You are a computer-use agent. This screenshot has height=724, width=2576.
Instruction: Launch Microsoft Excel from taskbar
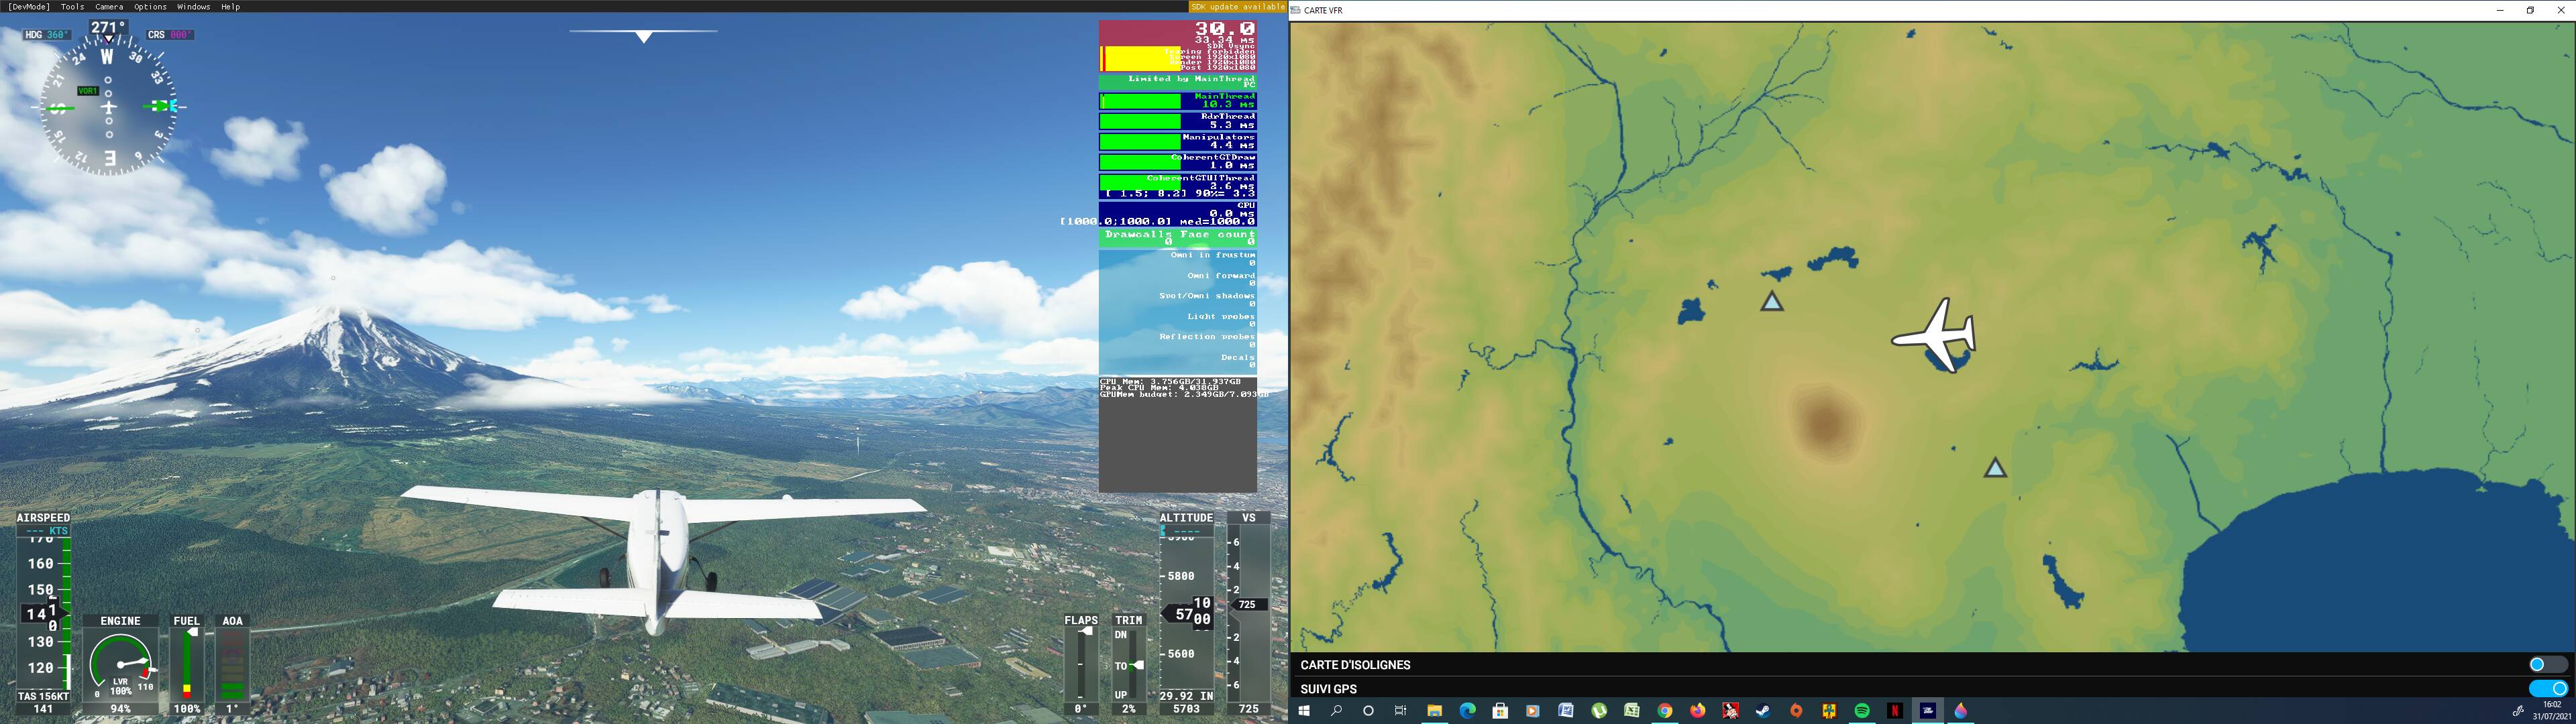click(x=1632, y=711)
